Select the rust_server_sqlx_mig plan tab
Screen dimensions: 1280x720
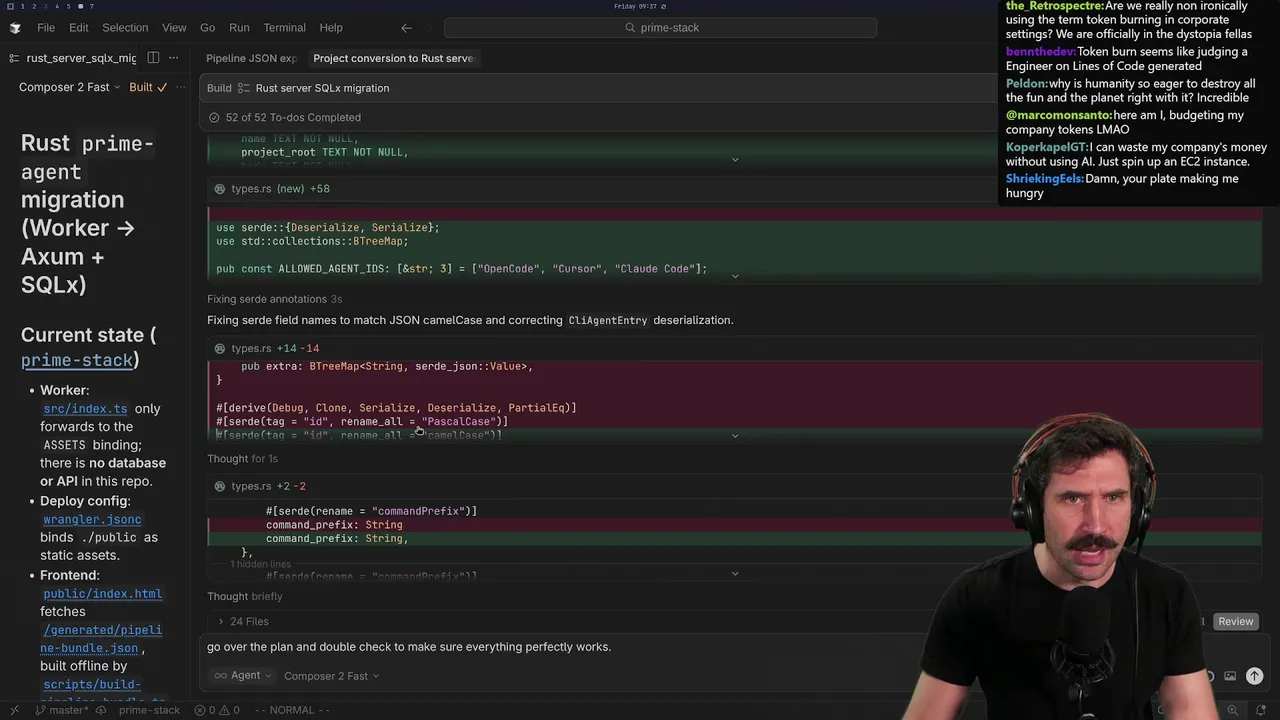pyautogui.click(x=81, y=58)
